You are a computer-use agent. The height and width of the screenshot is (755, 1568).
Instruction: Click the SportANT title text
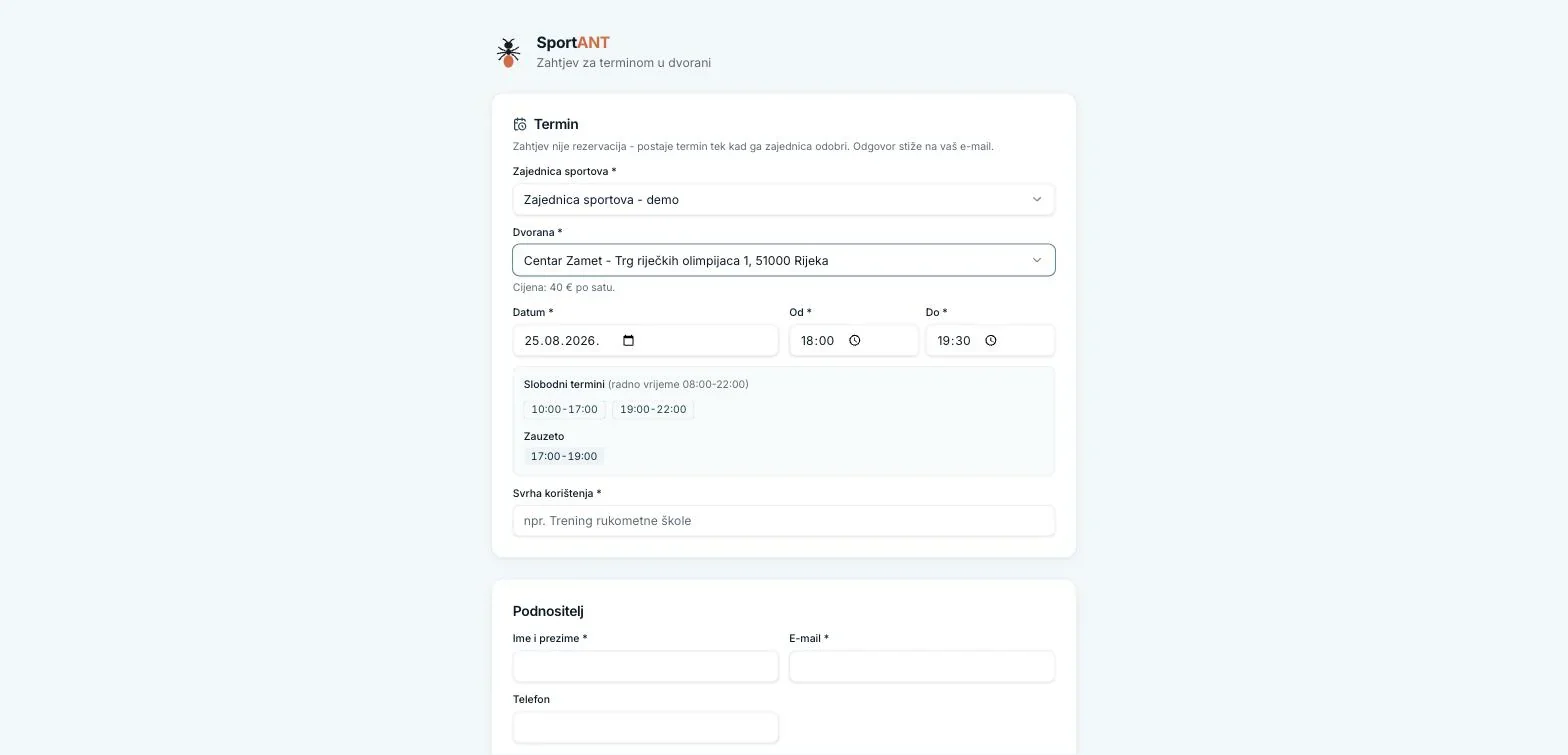tap(573, 43)
